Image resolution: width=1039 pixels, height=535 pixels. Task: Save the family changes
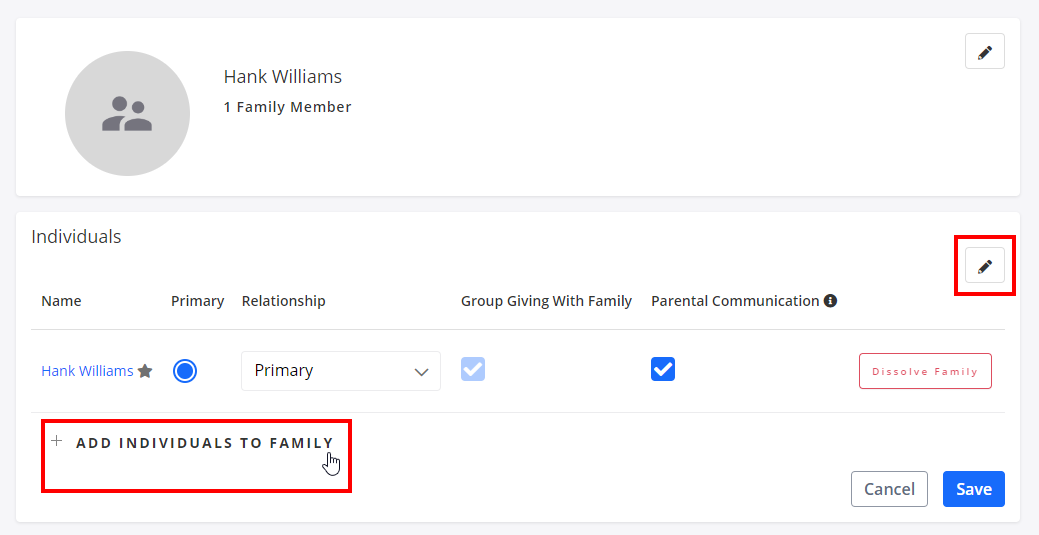(973, 489)
